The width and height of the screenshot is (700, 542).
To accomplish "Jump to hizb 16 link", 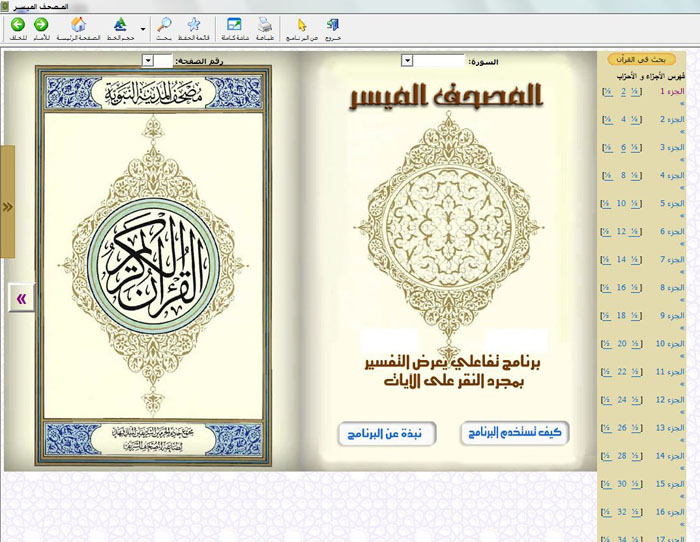I will (x=621, y=288).
